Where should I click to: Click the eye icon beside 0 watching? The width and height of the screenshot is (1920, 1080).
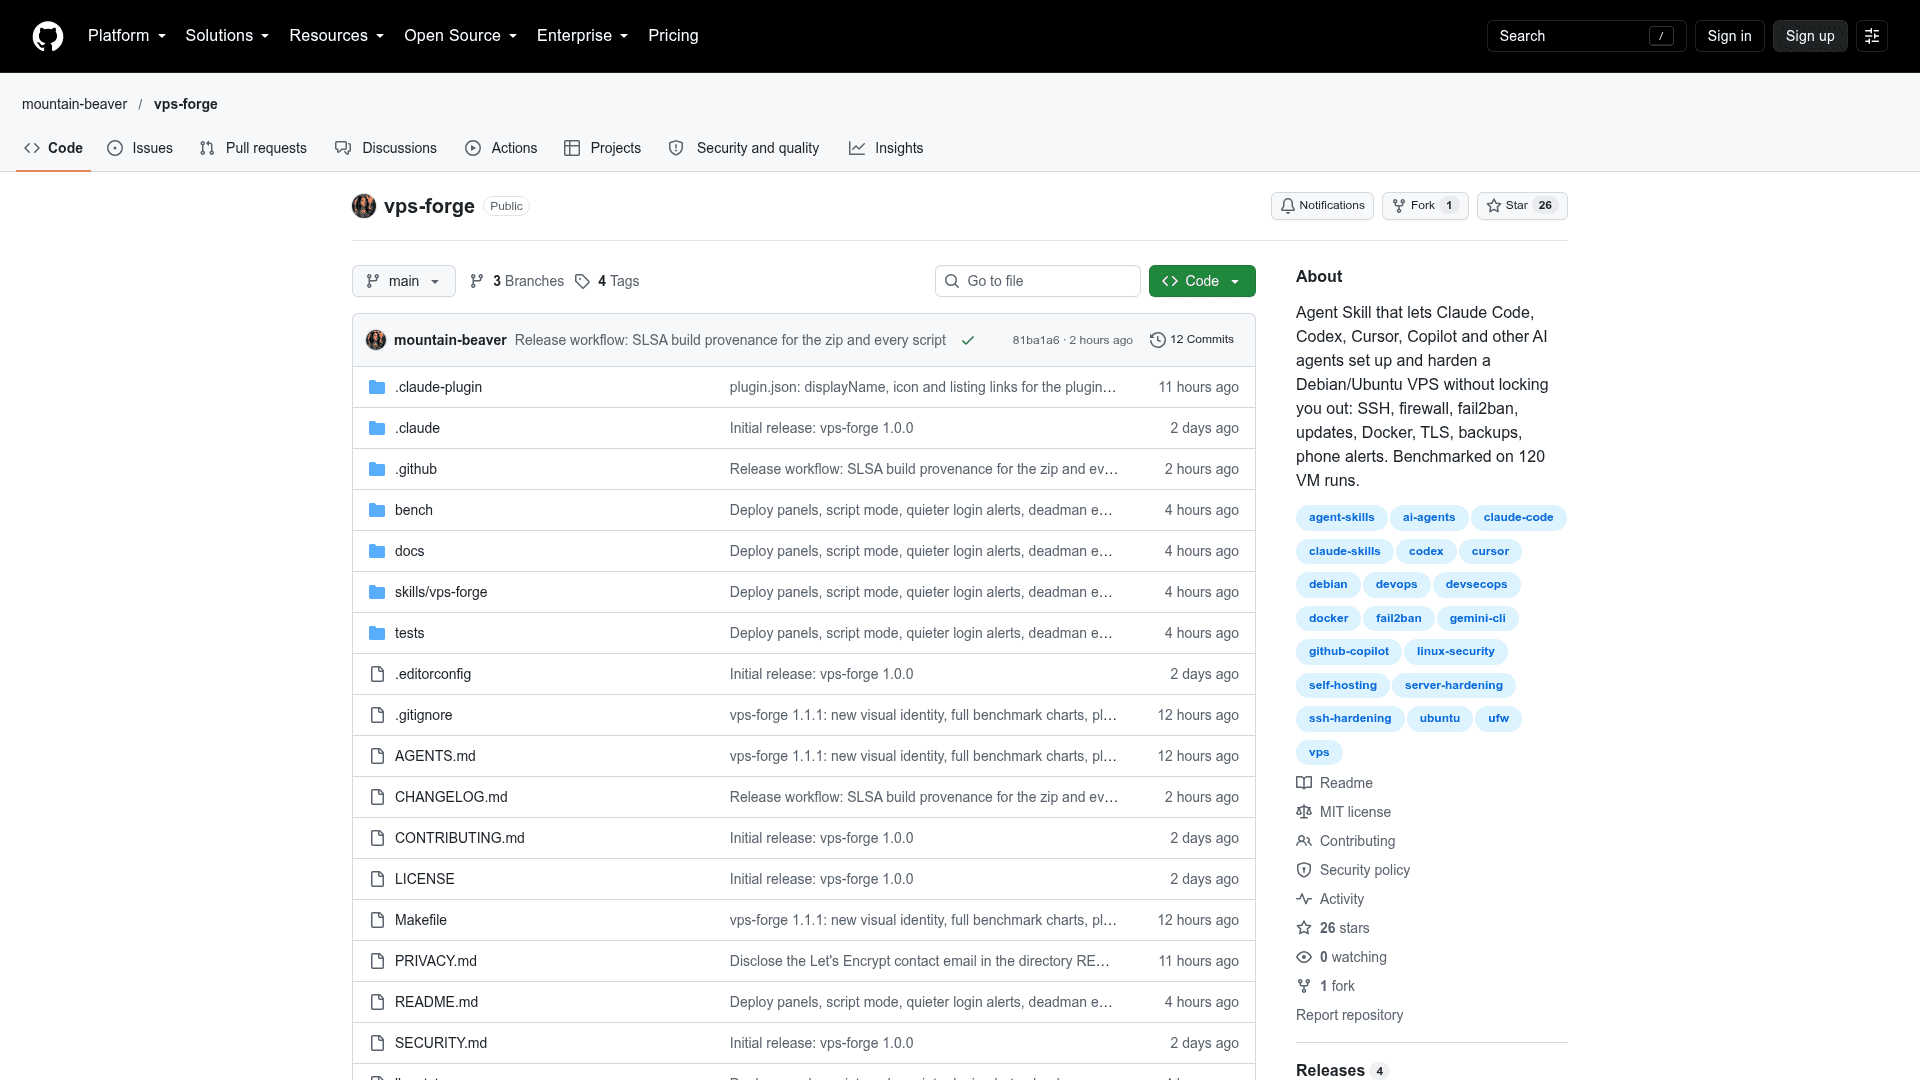(x=1304, y=957)
